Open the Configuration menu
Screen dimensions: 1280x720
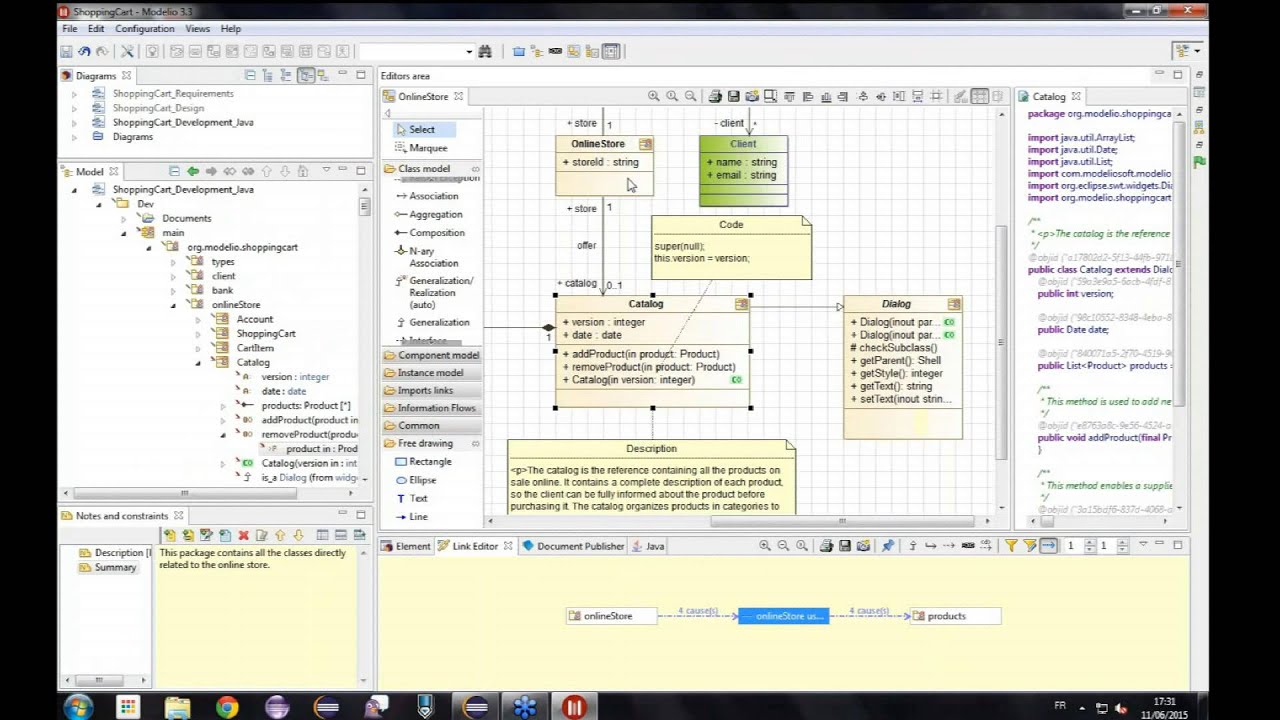point(145,29)
